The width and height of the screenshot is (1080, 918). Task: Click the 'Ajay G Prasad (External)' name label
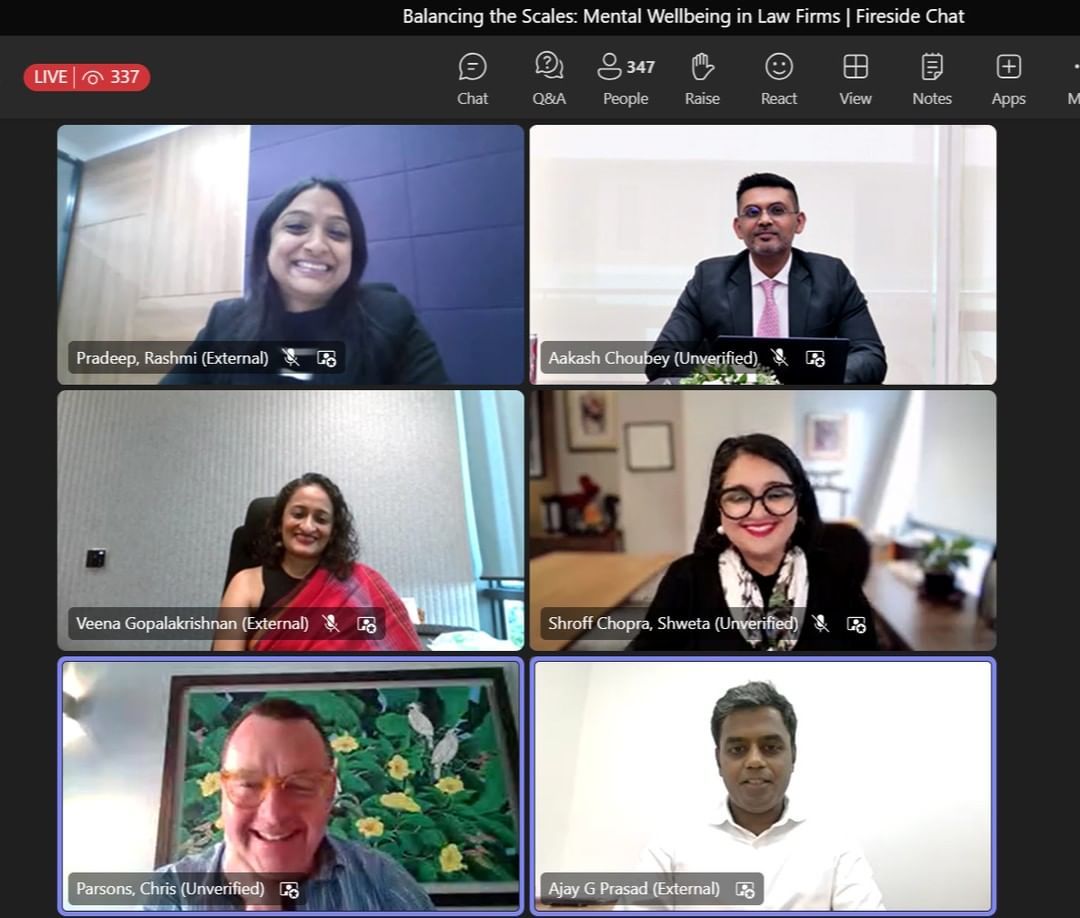coord(634,889)
